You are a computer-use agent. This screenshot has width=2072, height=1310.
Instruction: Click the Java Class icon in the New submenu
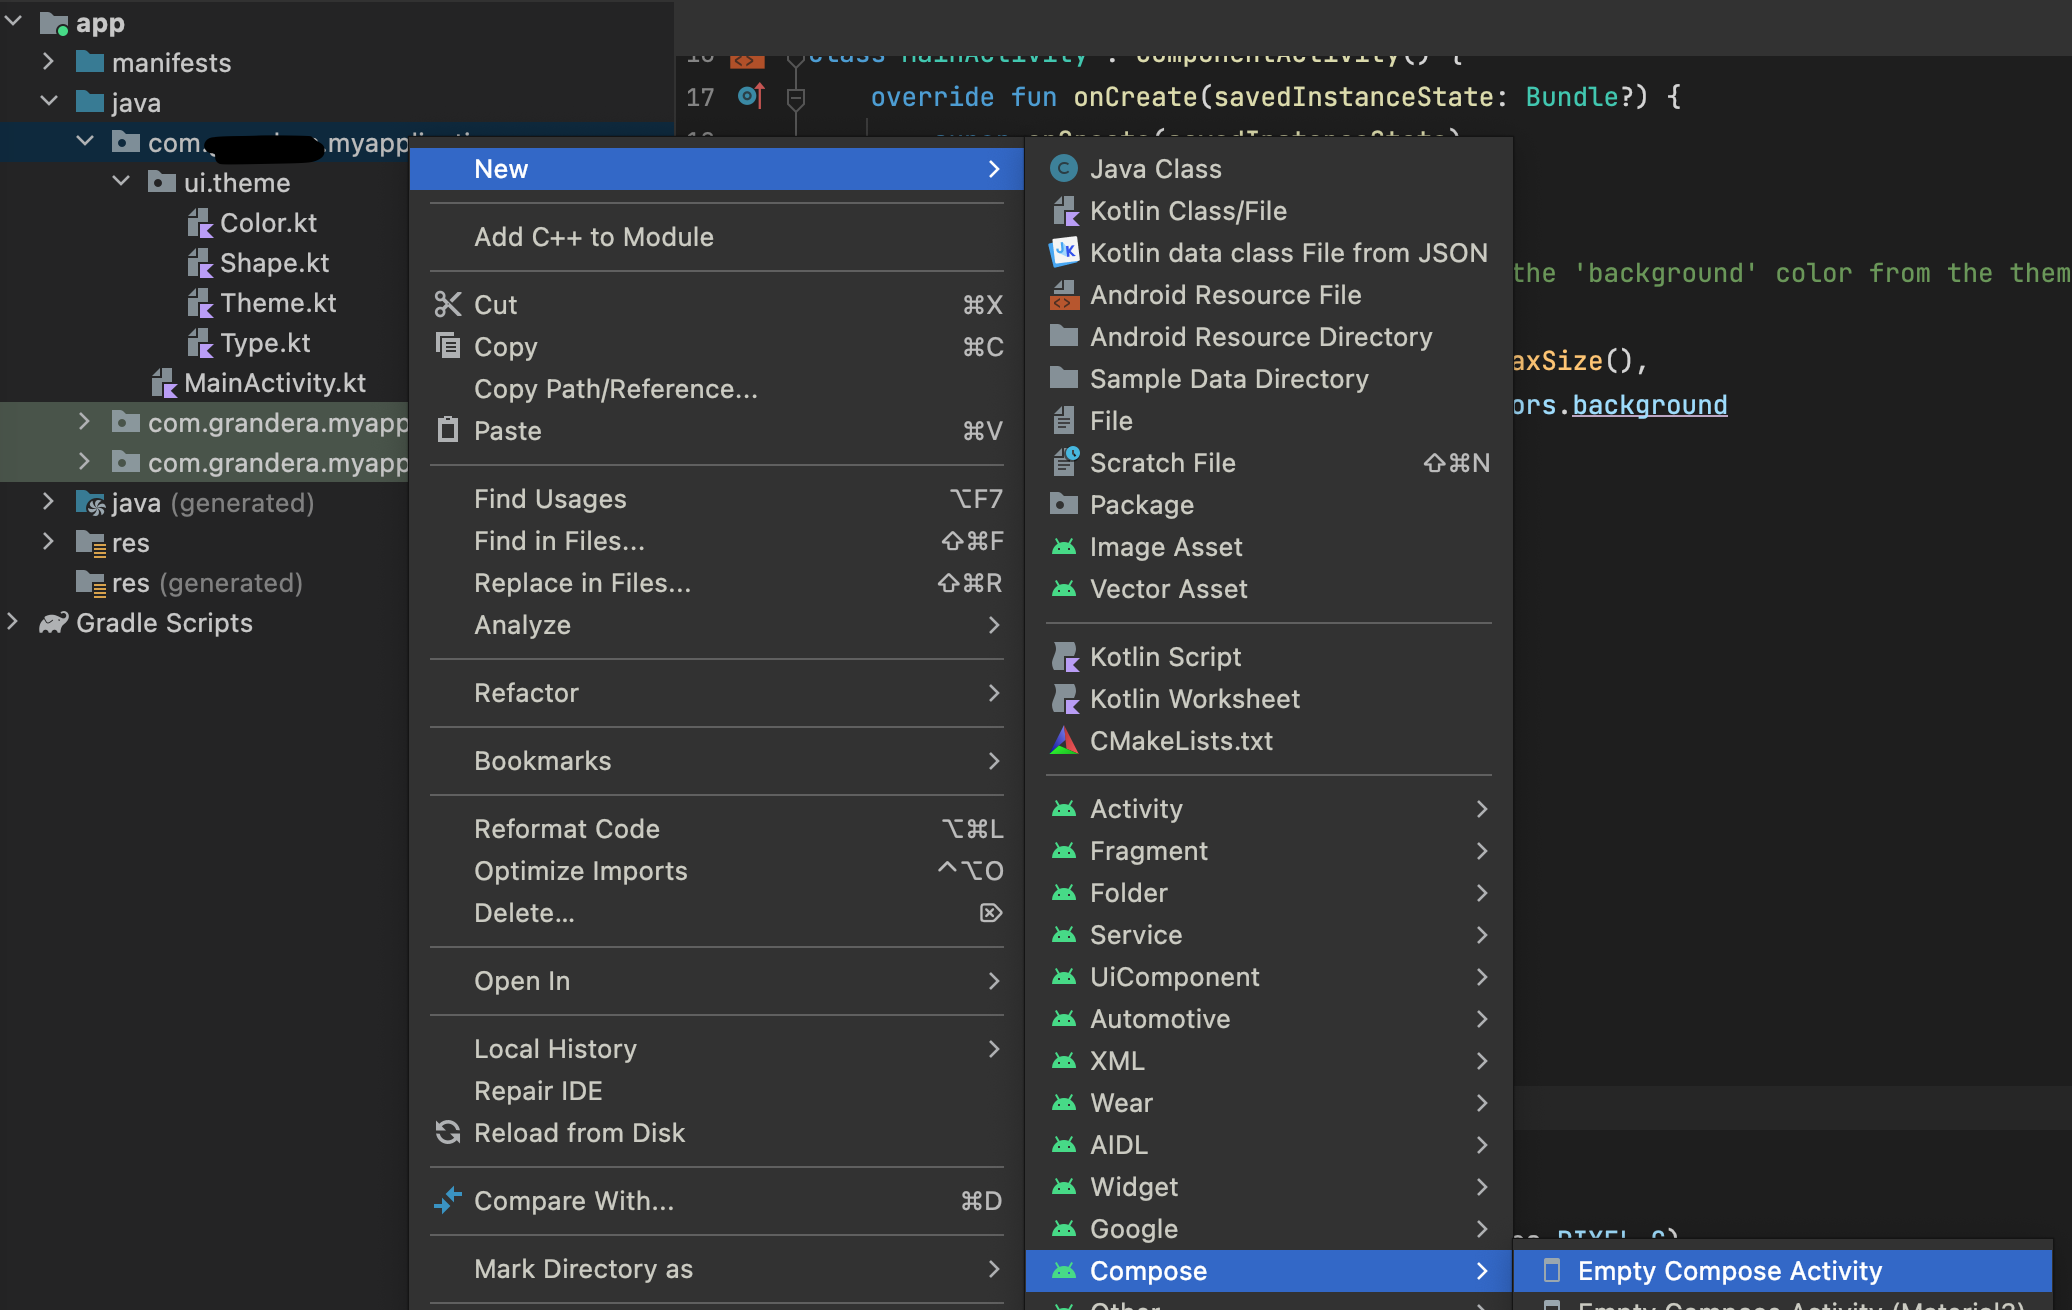coord(1063,169)
